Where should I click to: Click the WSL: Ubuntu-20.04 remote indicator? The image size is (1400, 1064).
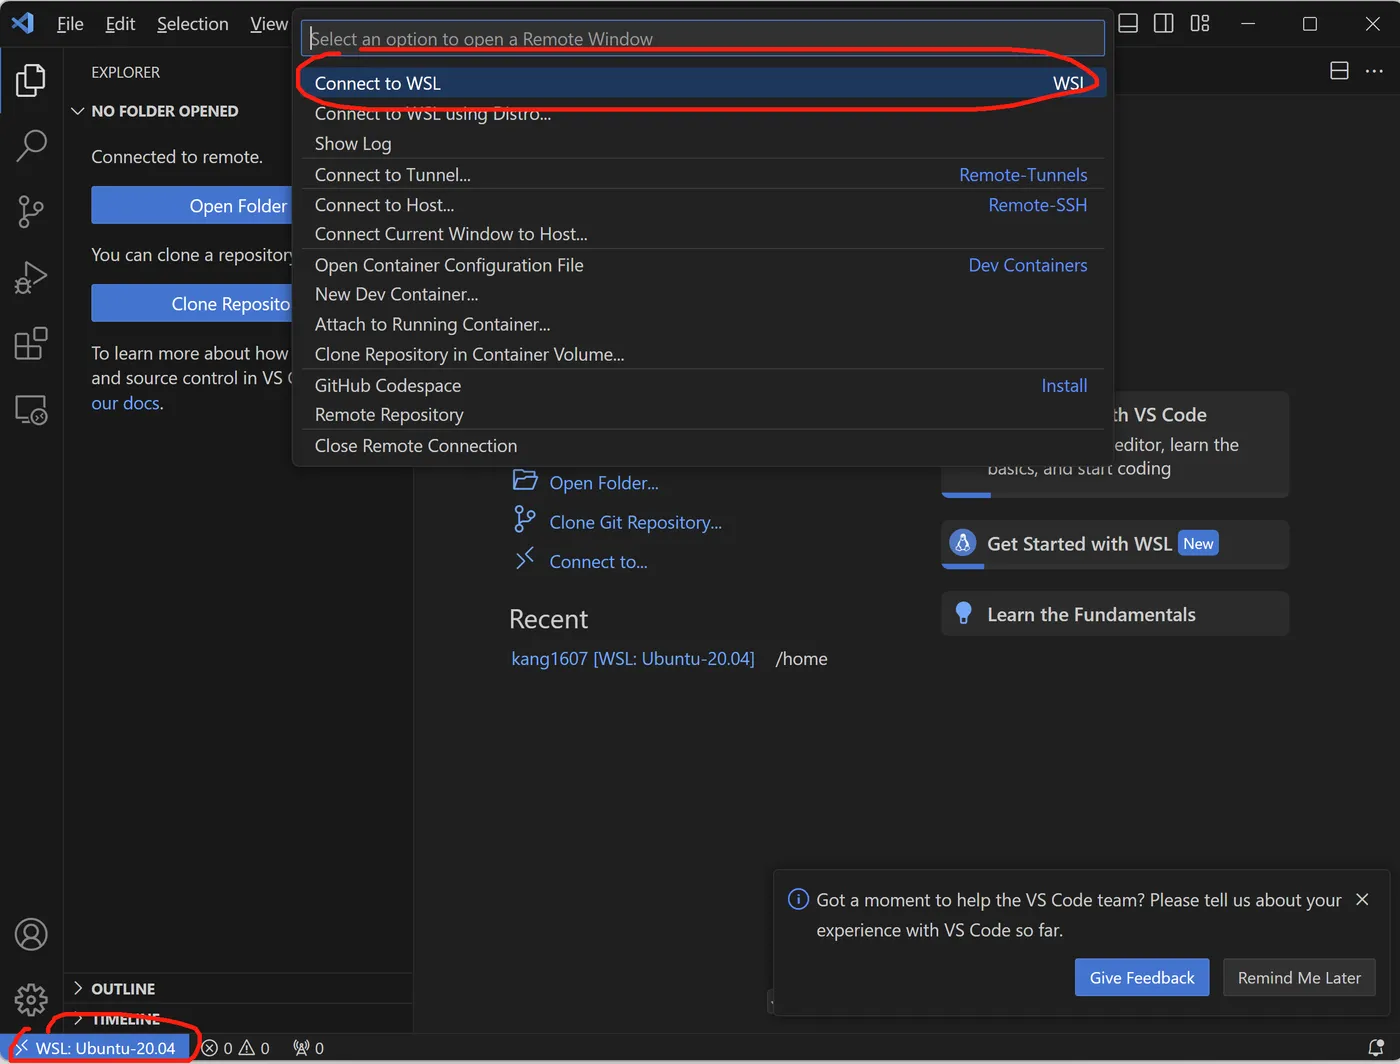click(x=96, y=1048)
